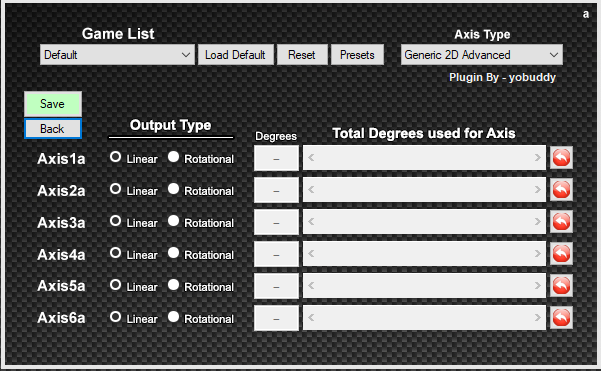Screen dimensions: 601x371
Task: Click Axis6a degrees slider right arrow
Action: click(538, 317)
